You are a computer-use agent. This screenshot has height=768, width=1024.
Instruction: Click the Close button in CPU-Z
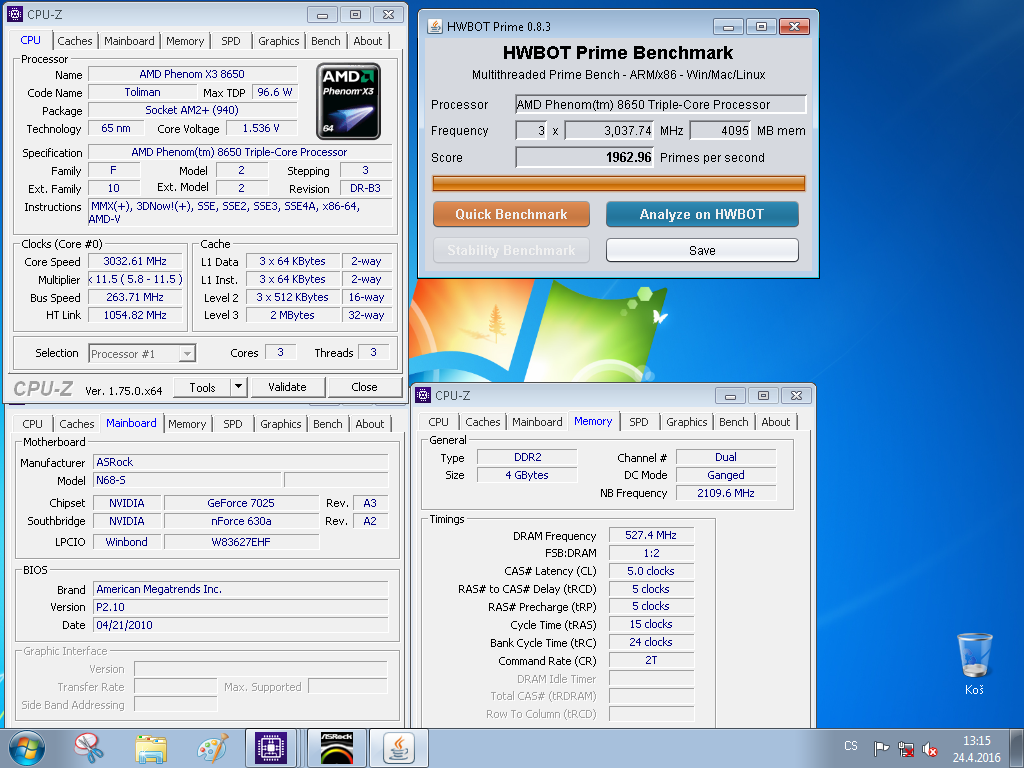coord(364,387)
